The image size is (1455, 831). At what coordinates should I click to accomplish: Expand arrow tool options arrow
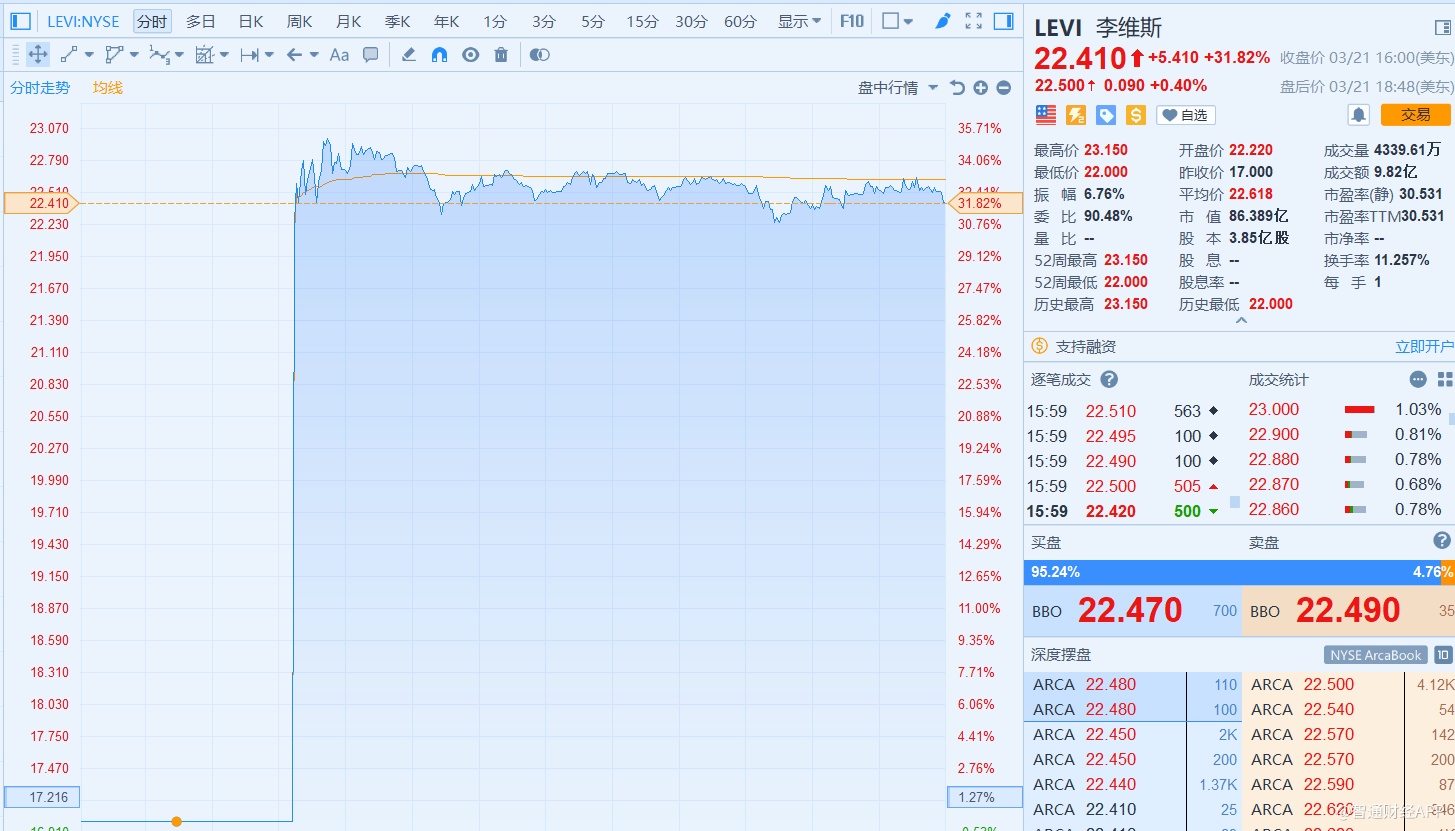click(x=314, y=55)
